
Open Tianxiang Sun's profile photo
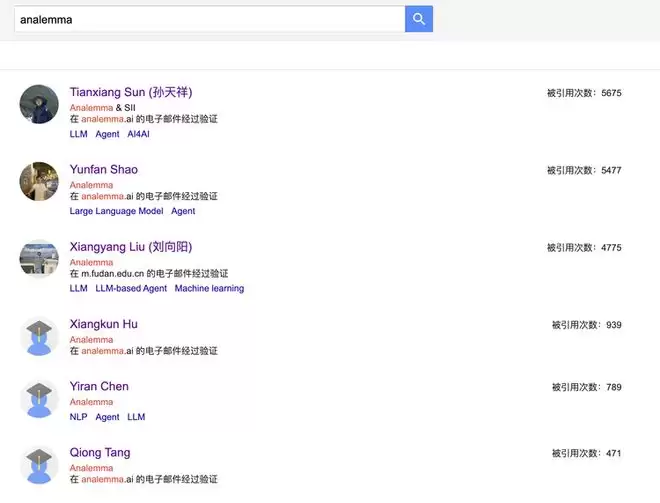(x=39, y=104)
